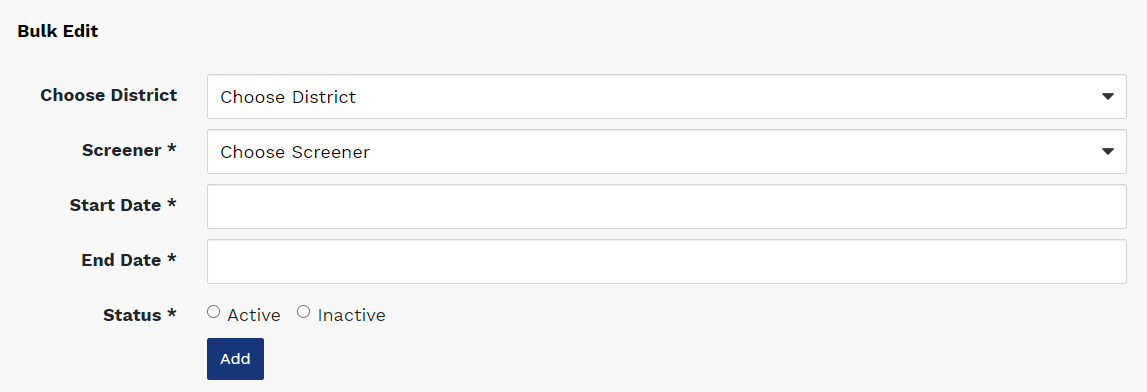Focus the Start Date input field
This screenshot has height=392, width=1147.
click(666, 206)
